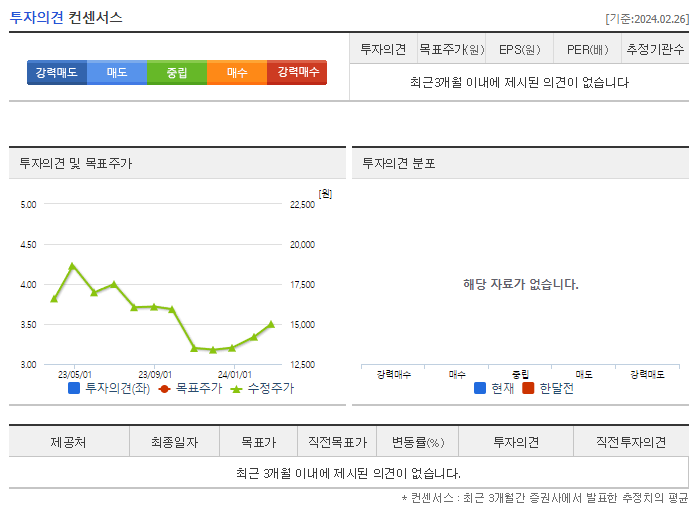698x516 pixels.
Task: Click the peak data point on the 수정주가 line
Action: [x=73, y=266]
